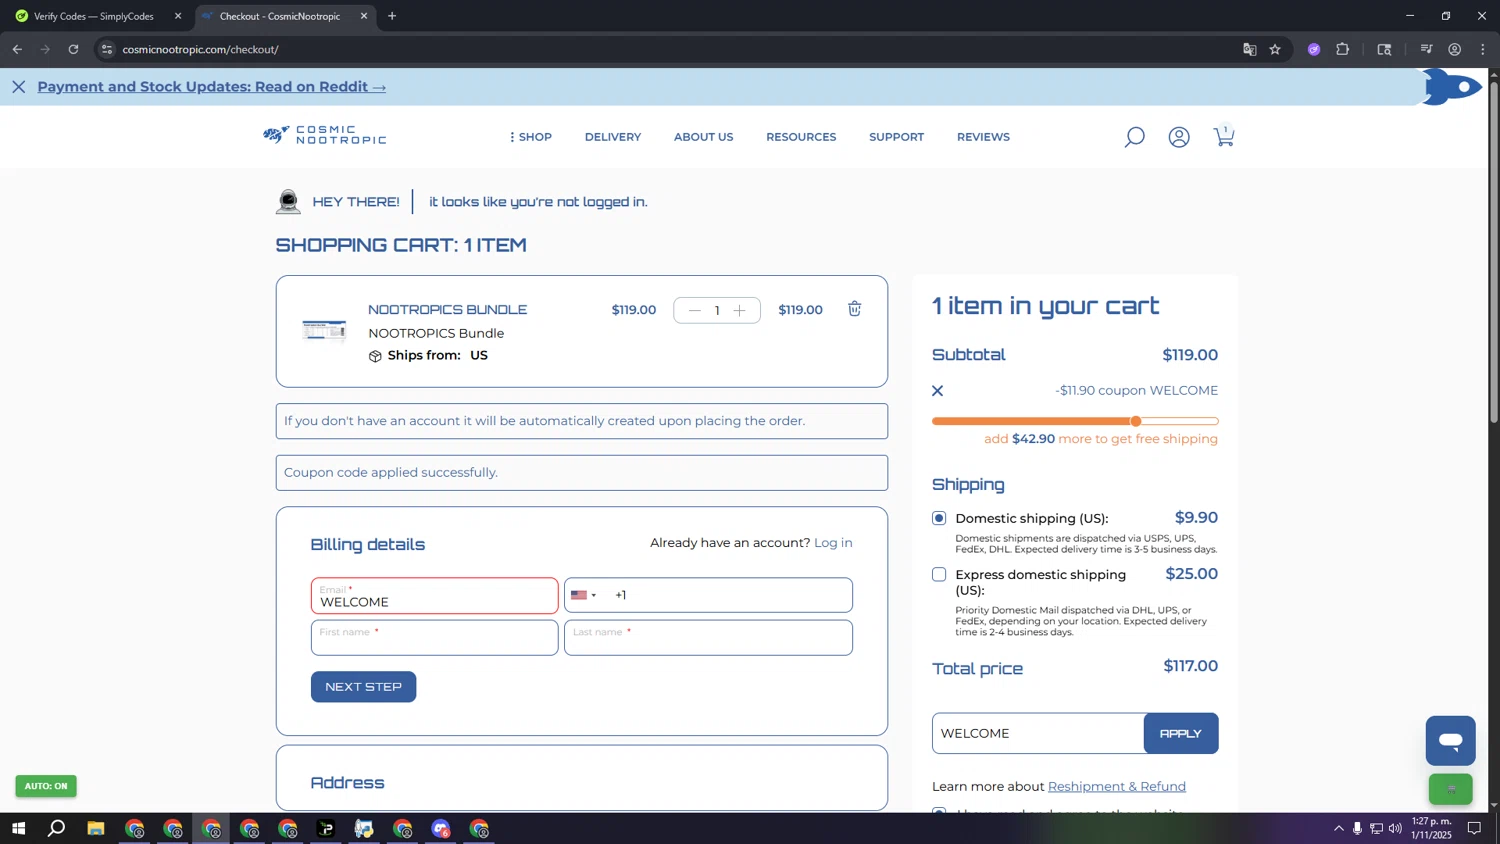The height and width of the screenshot is (844, 1500).
Task: Follow the Log in link
Action: point(833,543)
